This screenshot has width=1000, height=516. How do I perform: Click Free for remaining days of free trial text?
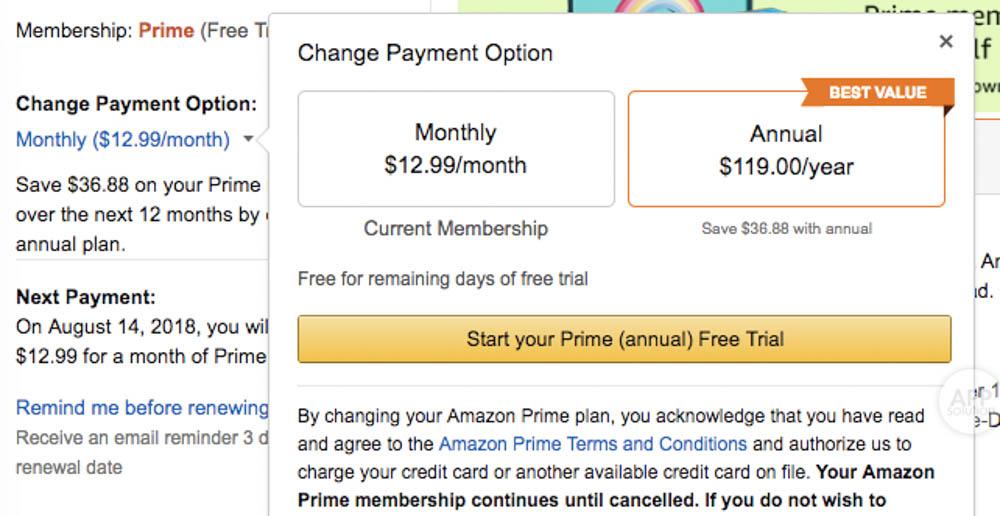(443, 279)
